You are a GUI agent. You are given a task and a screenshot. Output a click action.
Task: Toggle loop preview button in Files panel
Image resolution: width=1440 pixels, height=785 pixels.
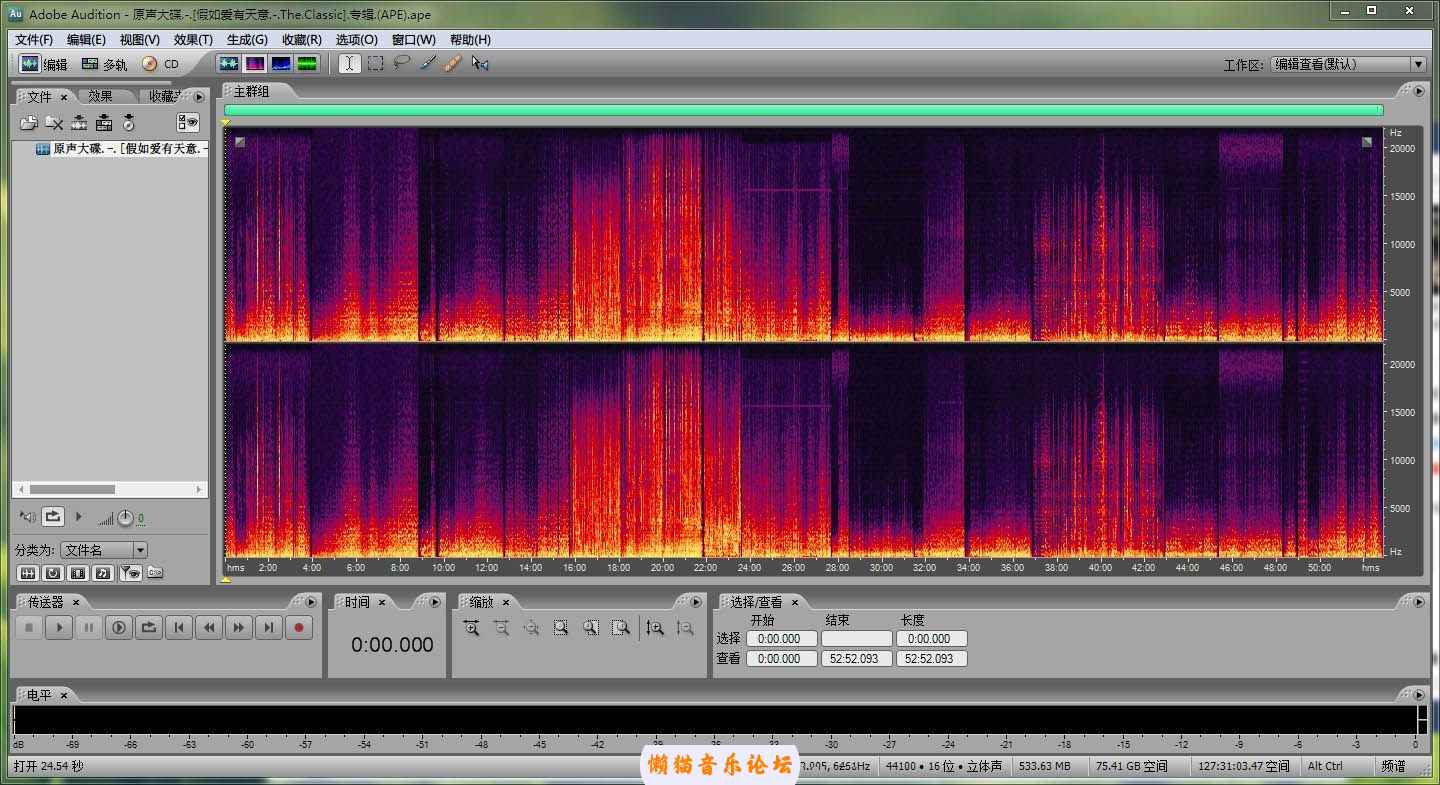(x=53, y=517)
